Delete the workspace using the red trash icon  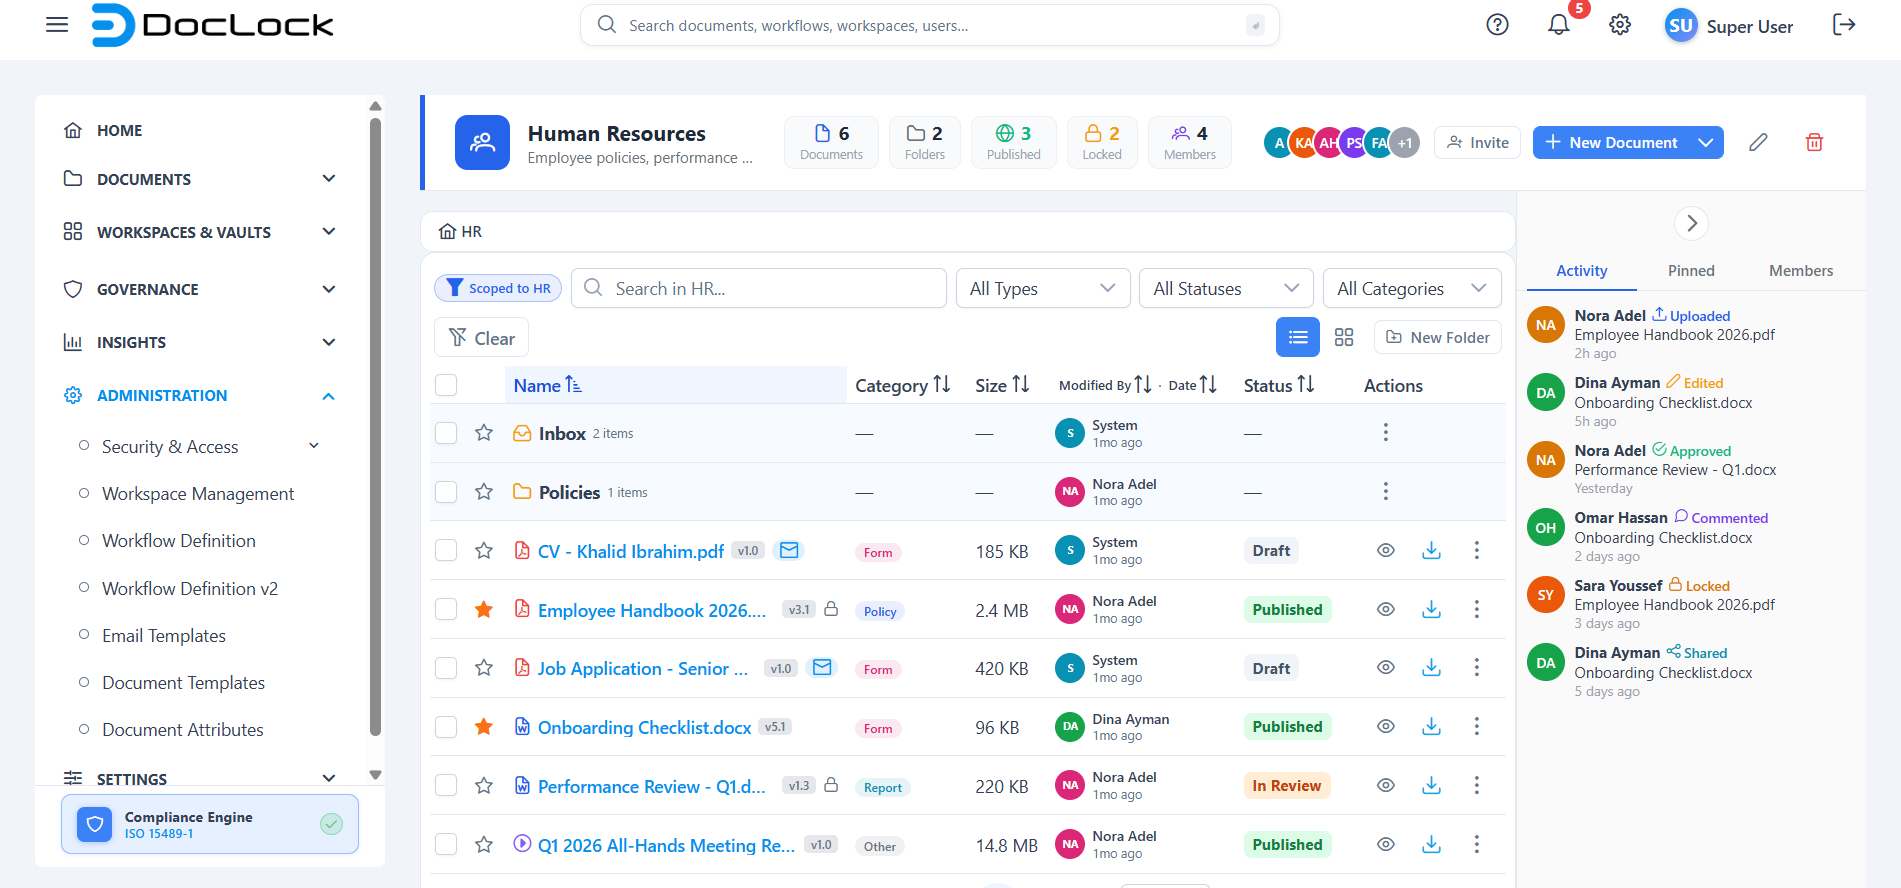(x=1814, y=142)
